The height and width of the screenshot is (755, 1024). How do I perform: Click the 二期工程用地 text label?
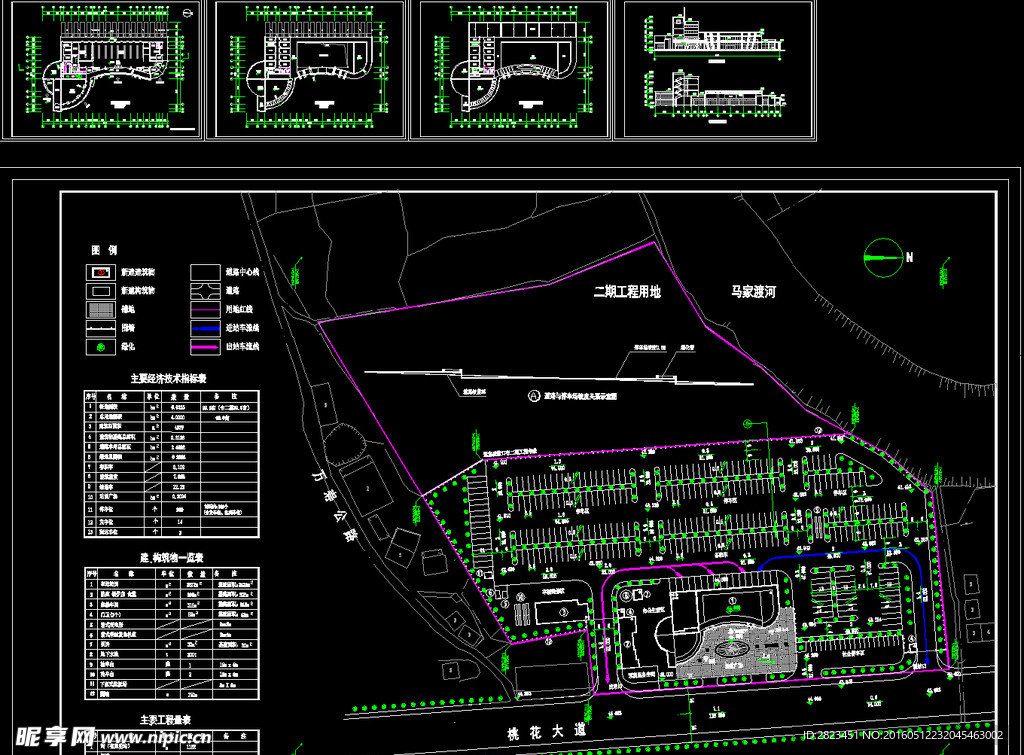tap(627, 292)
